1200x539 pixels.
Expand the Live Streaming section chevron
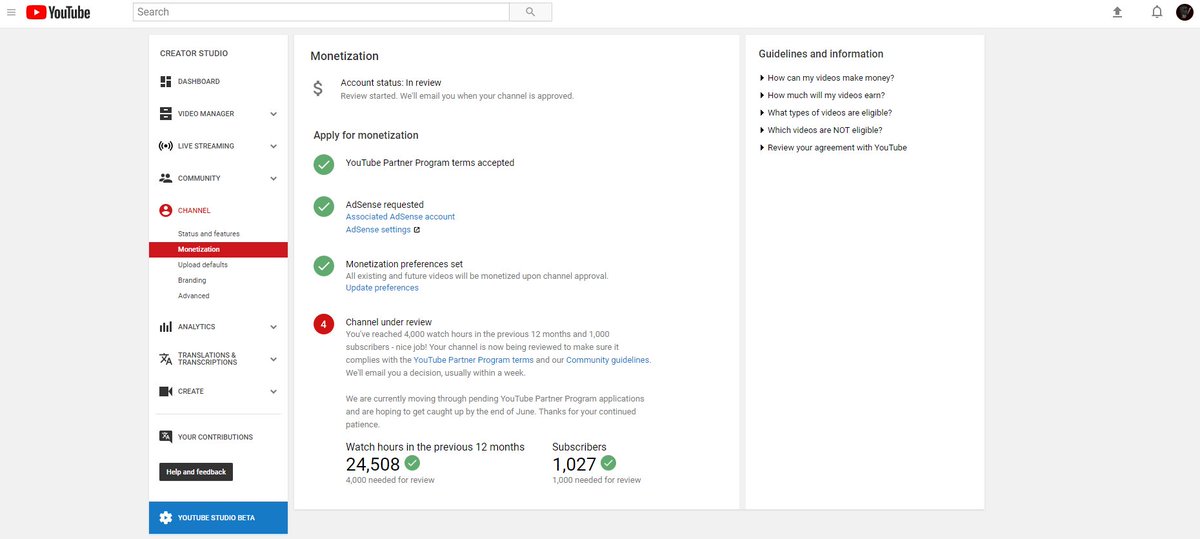click(273, 146)
